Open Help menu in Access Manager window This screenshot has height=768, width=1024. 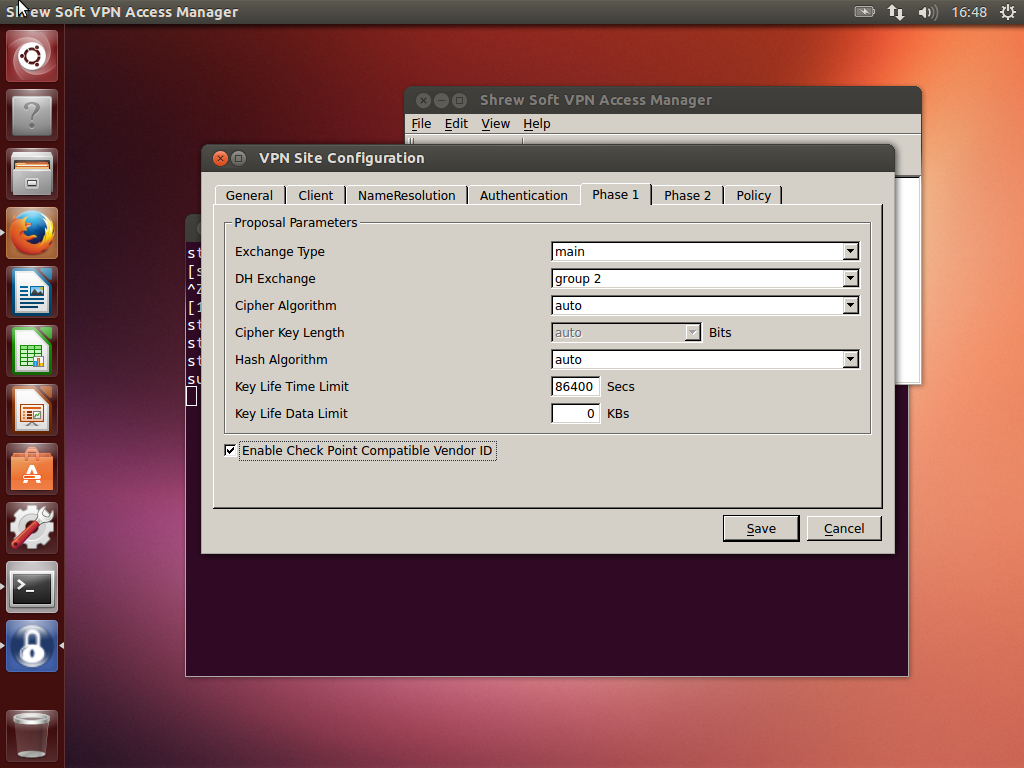(537, 123)
